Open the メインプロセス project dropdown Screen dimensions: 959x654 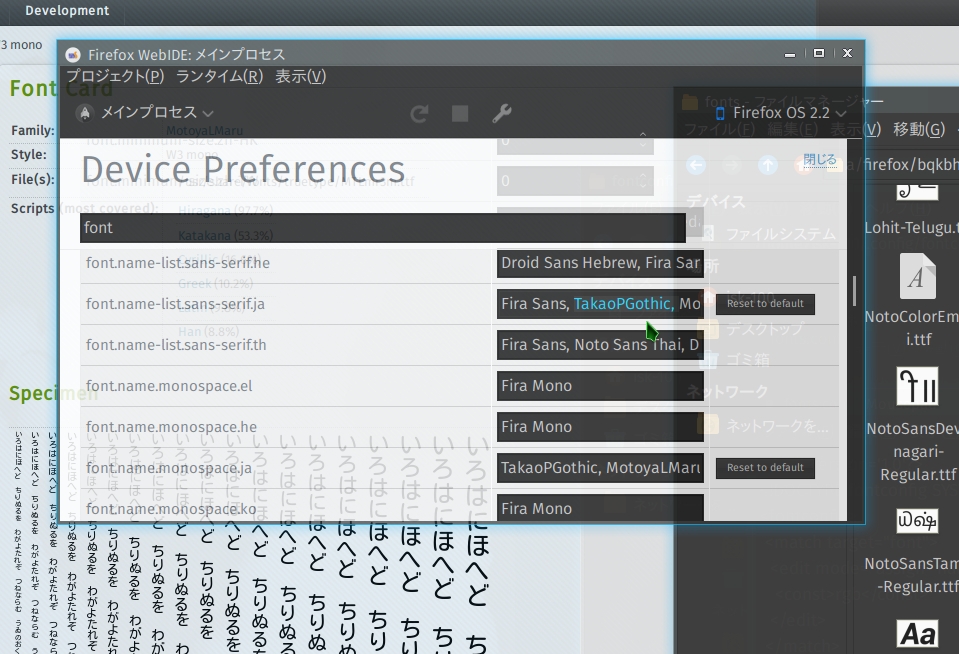click(146, 113)
